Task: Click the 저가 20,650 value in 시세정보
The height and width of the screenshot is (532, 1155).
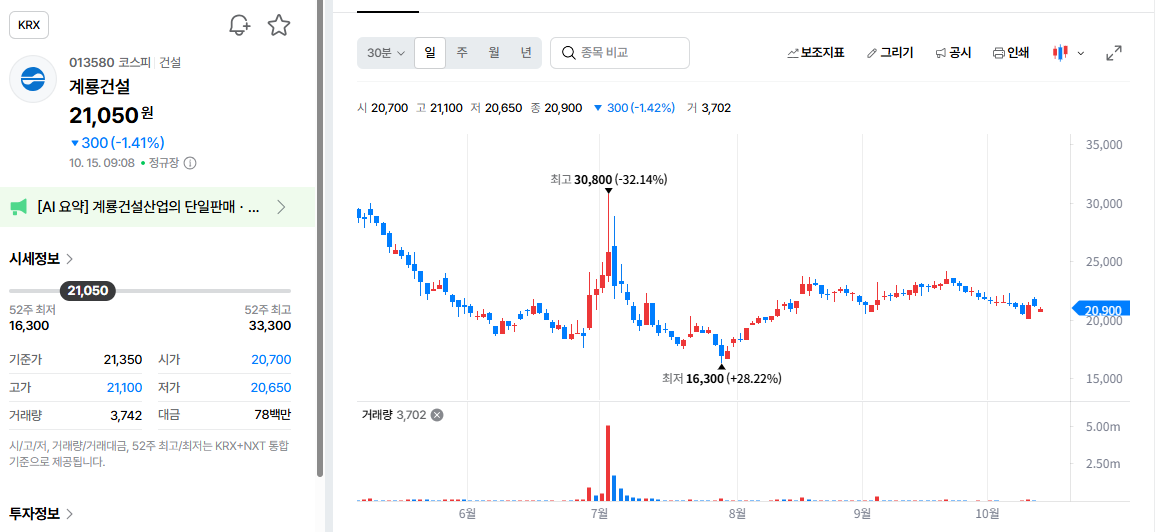Action: point(271,388)
